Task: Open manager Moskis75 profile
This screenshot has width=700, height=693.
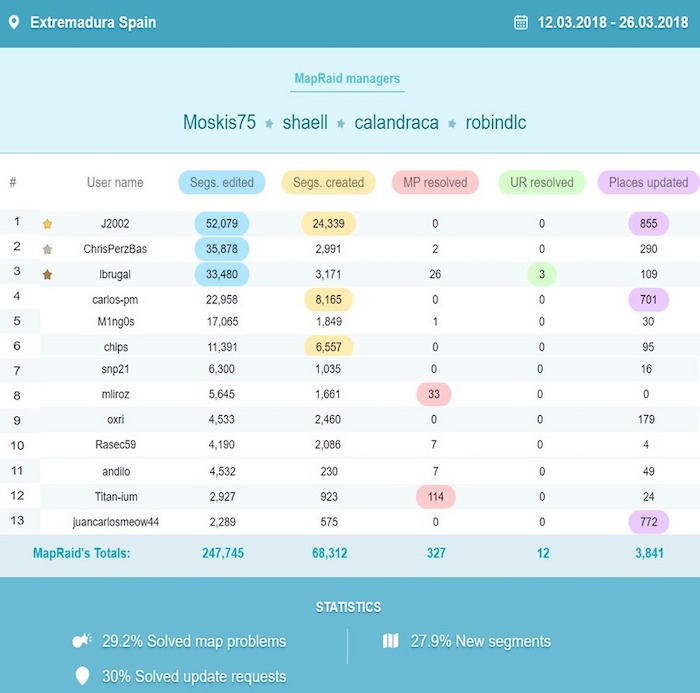Action: pyautogui.click(x=219, y=123)
